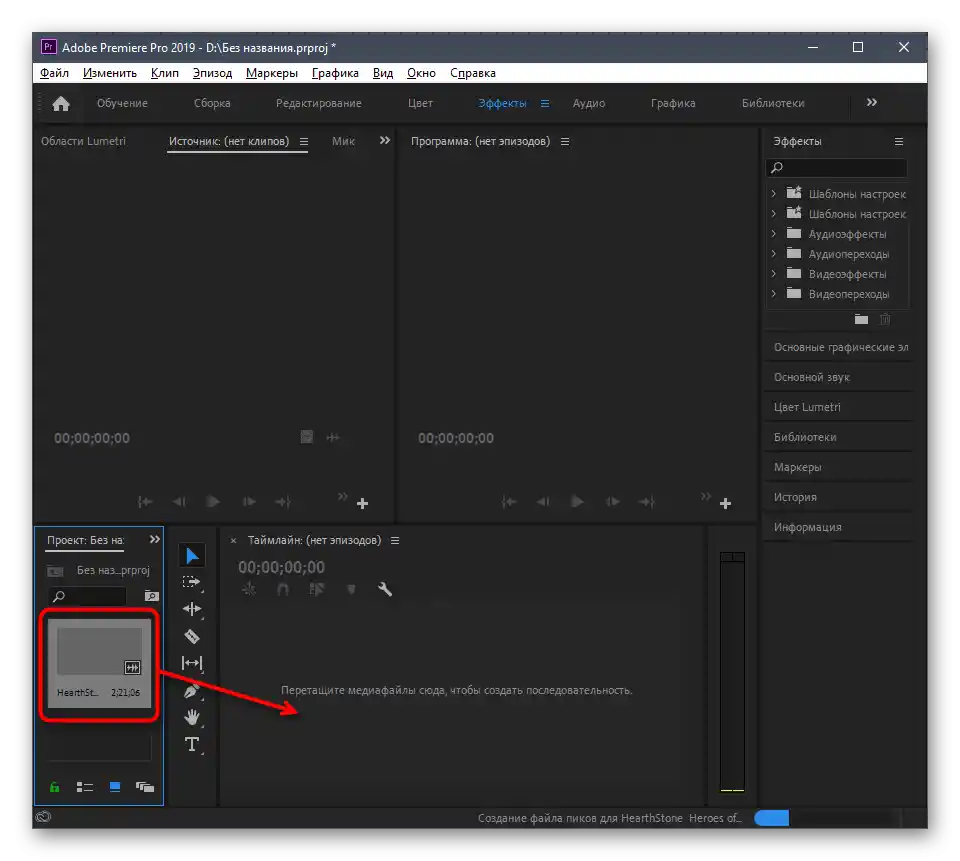Open the Основной звук panel
960x861 pixels.
pos(812,377)
